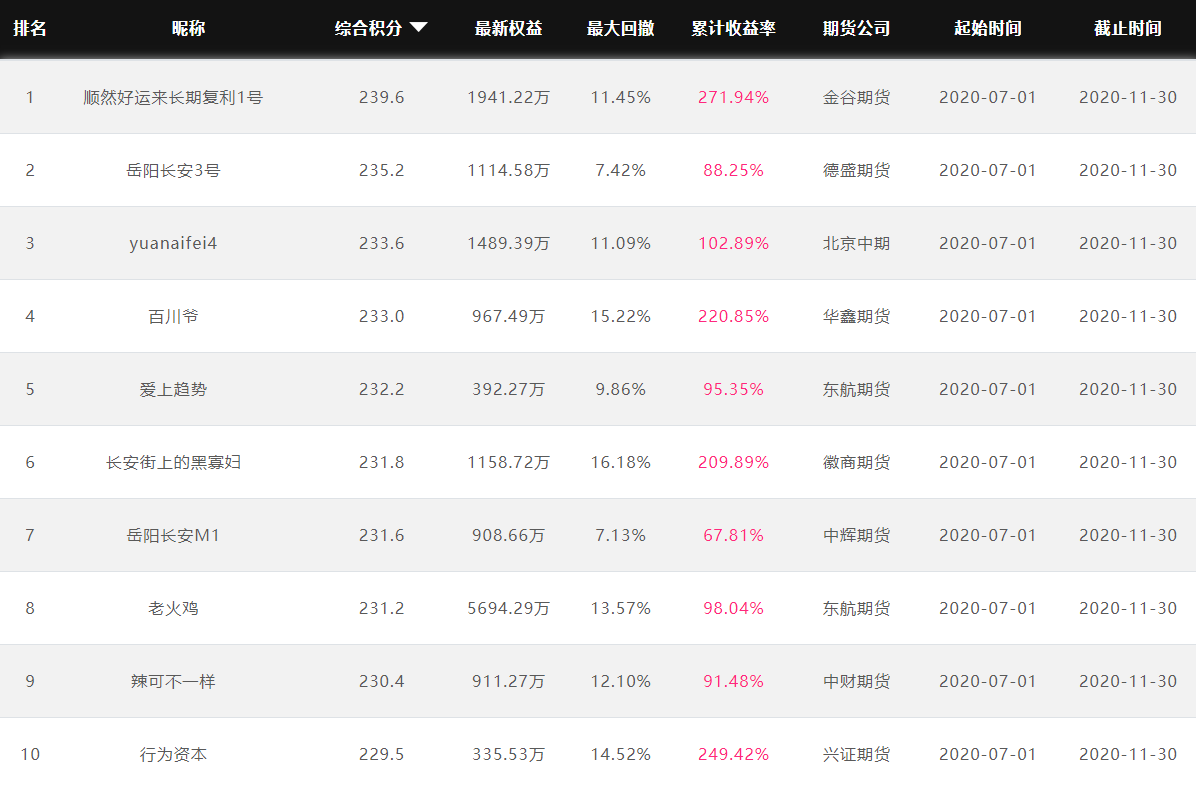
Task: Click the 最新权益 column header
Action: (508, 28)
